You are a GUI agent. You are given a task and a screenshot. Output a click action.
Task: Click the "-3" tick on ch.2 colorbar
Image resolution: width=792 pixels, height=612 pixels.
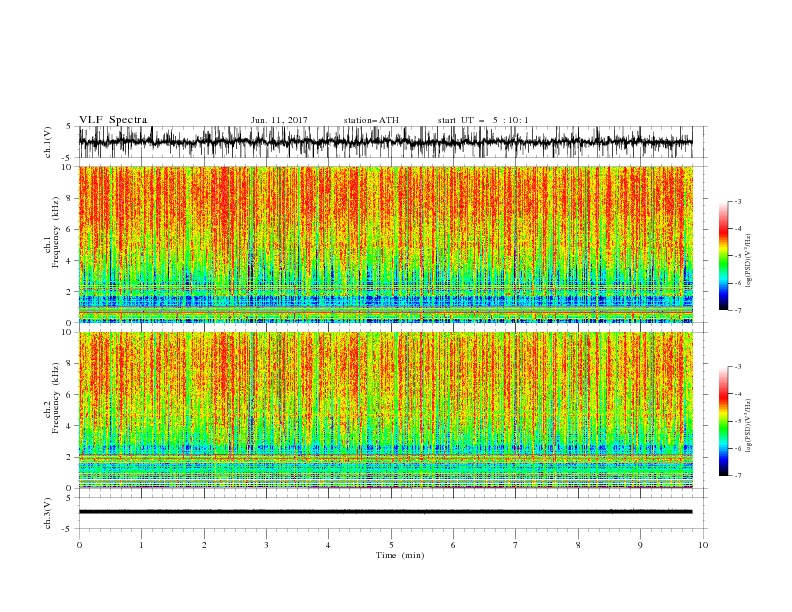tap(738, 367)
